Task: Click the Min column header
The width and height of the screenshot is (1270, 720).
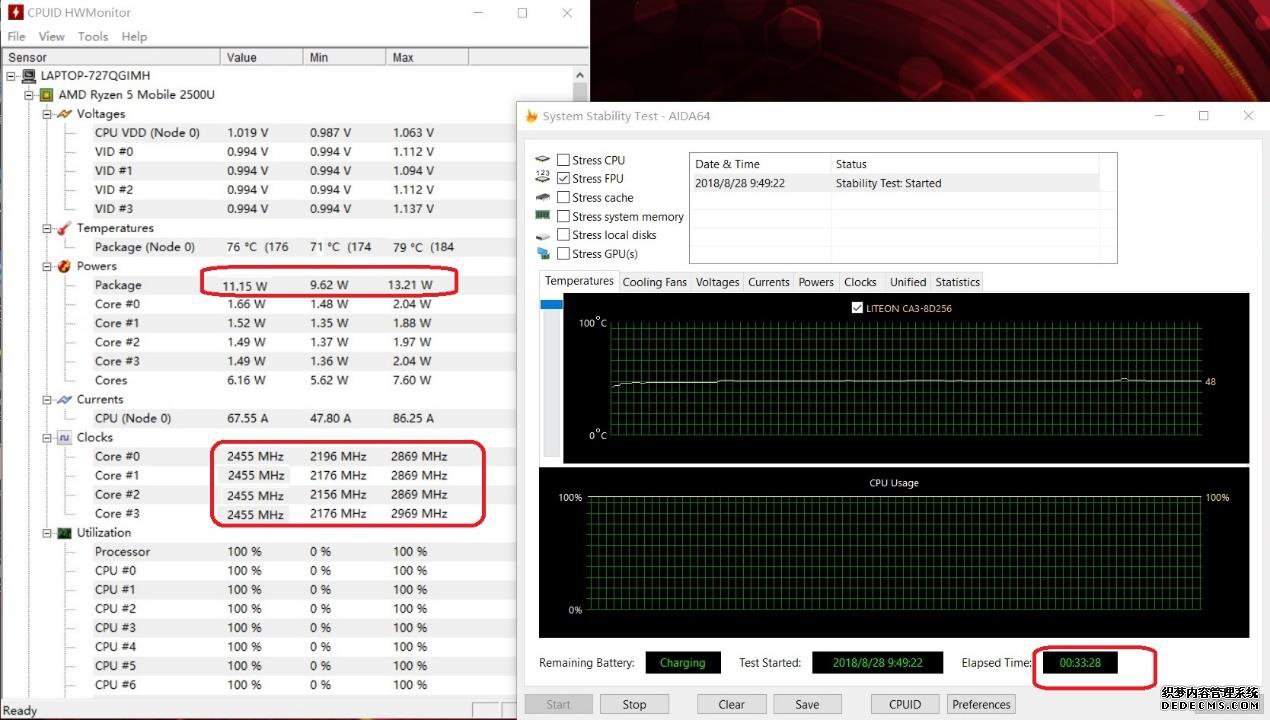Action: click(345, 58)
